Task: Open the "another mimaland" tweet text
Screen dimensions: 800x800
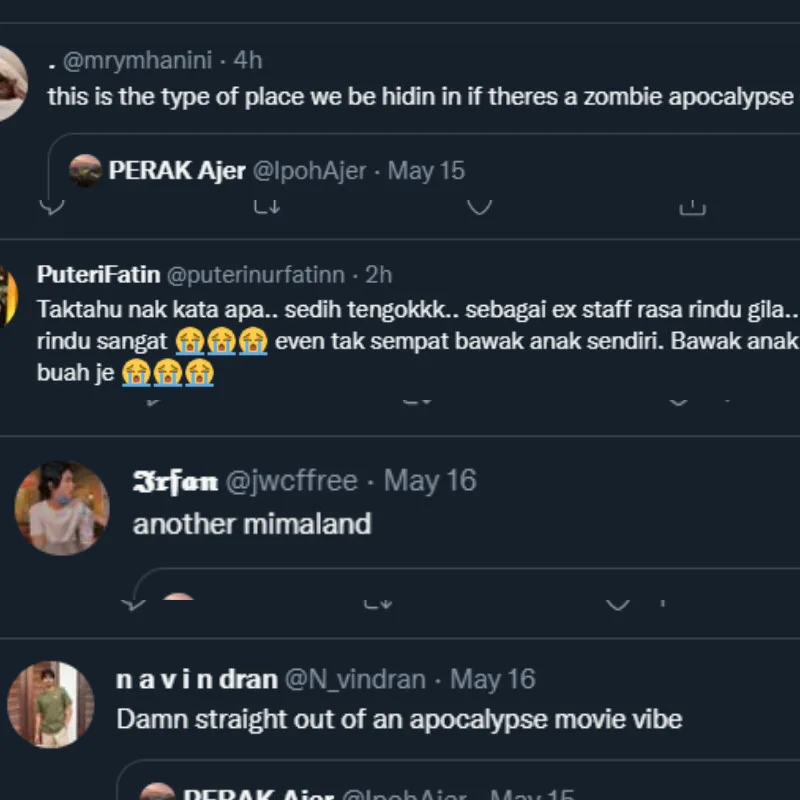Action: (252, 524)
